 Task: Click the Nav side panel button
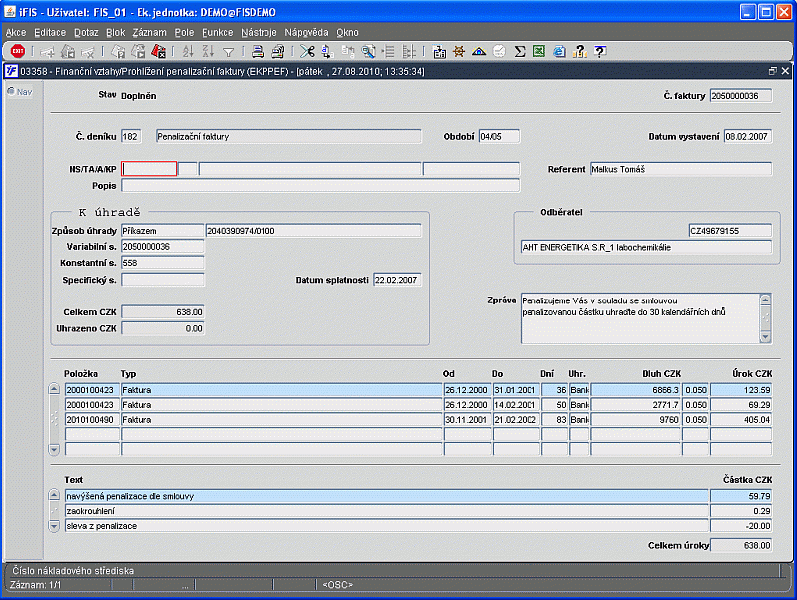pyautogui.click(x=20, y=92)
